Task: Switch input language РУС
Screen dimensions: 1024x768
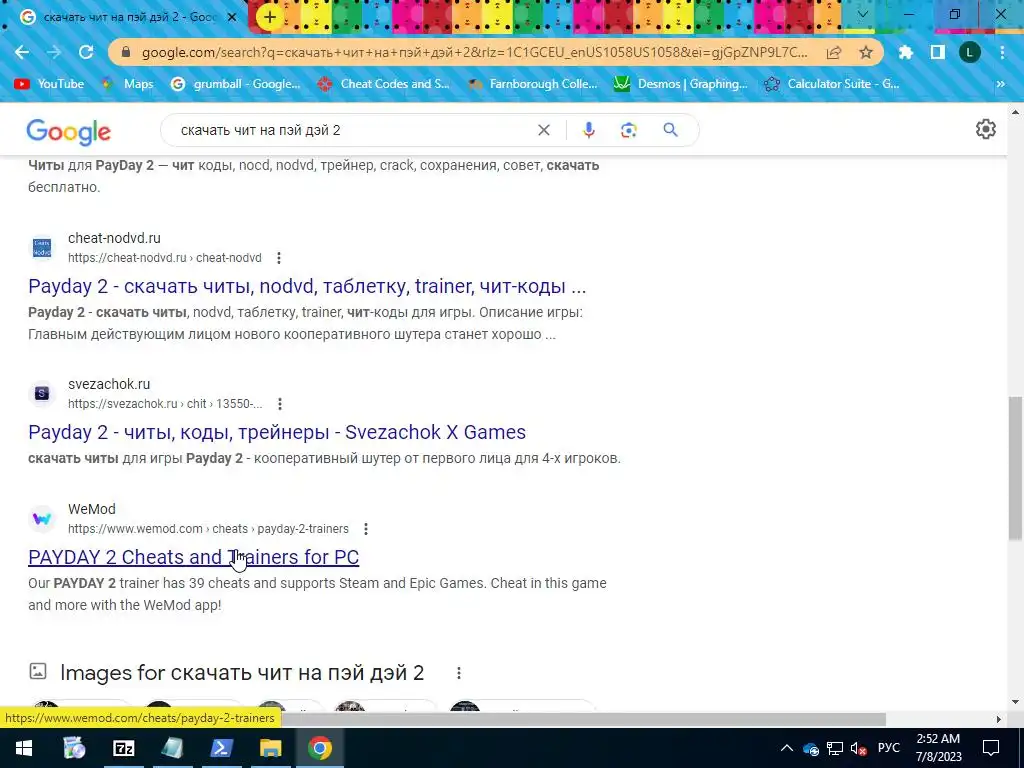Action: pyautogui.click(x=888, y=748)
